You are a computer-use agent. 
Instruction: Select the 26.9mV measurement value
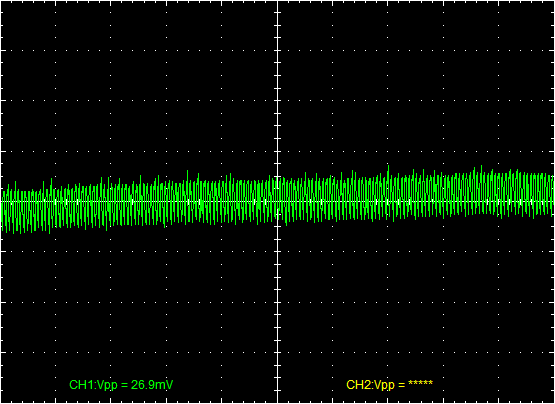(152, 385)
